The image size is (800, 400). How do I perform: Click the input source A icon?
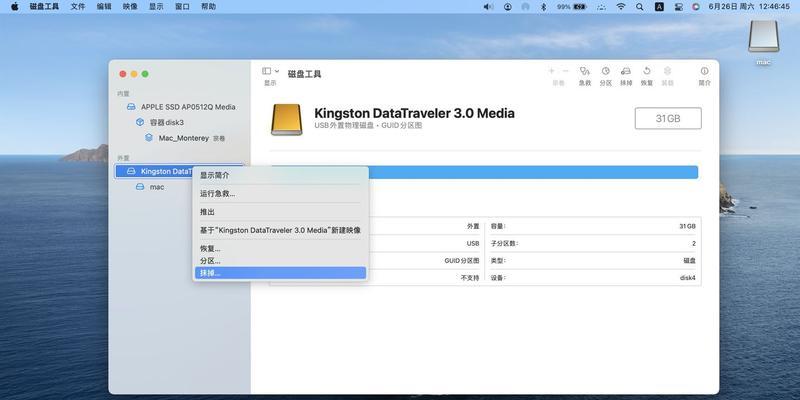click(x=659, y=7)
